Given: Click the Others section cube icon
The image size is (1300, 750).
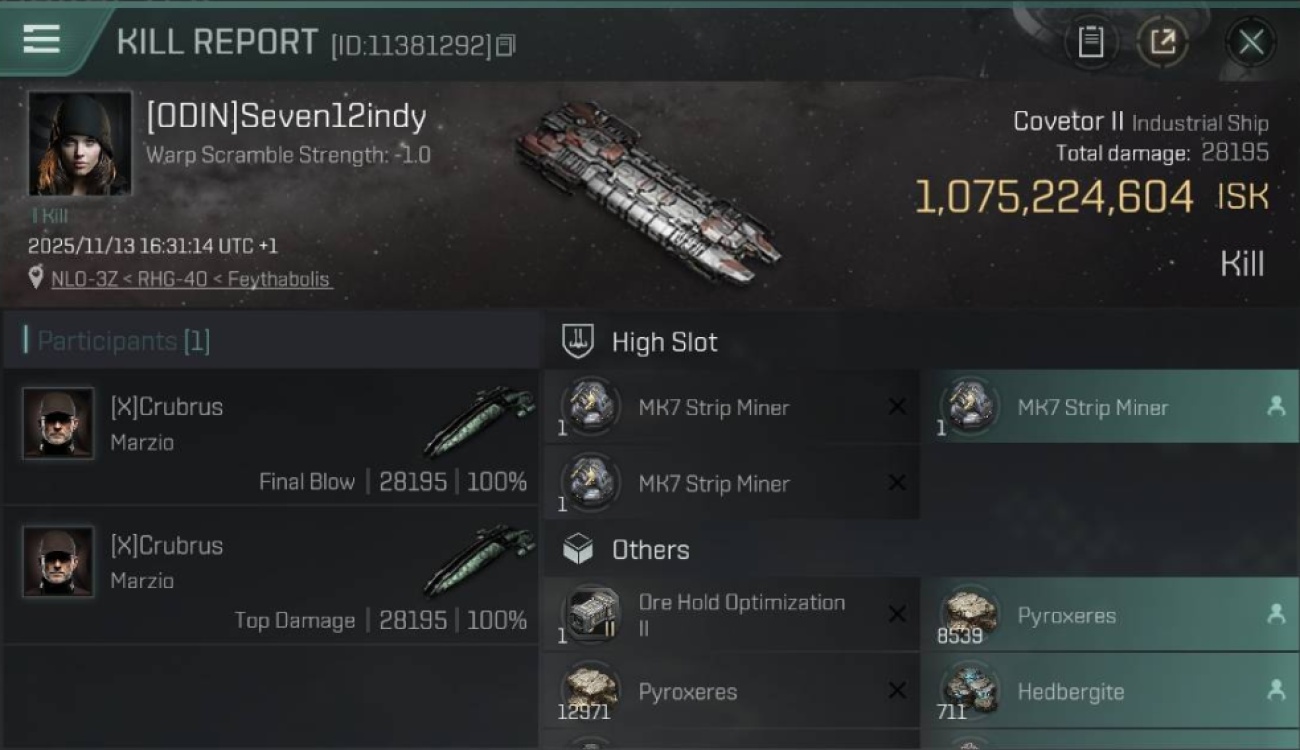Looking at the screenshot, I should point(578,549).
